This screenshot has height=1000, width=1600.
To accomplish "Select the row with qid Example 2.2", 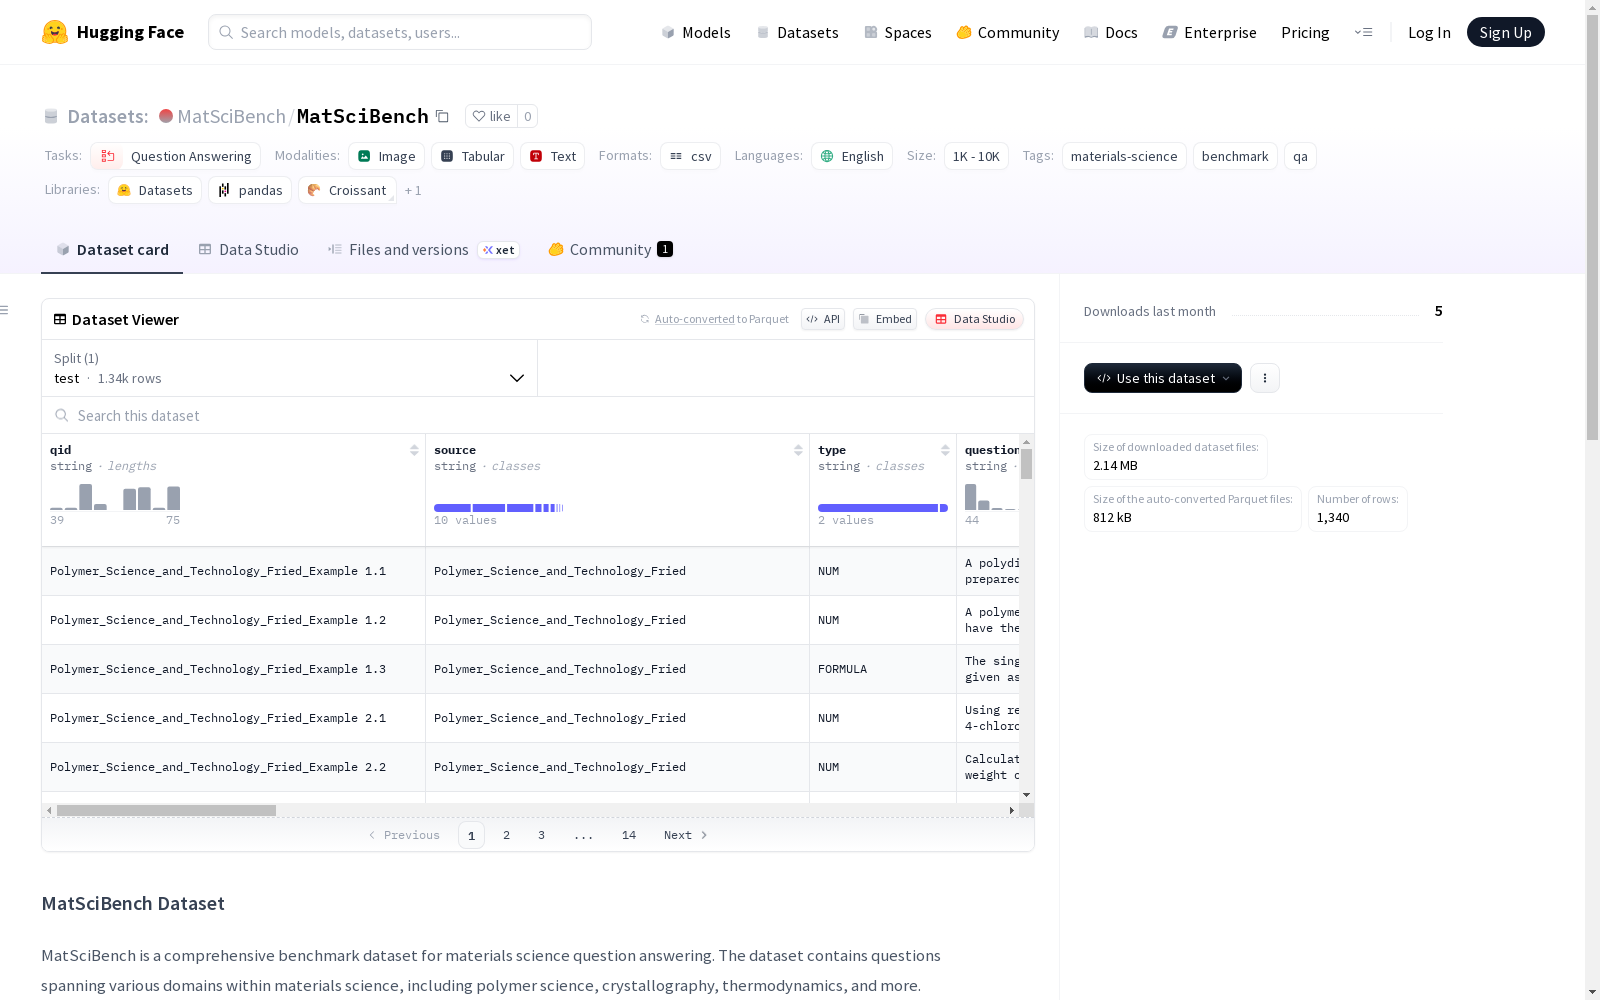I will [531, 767].
